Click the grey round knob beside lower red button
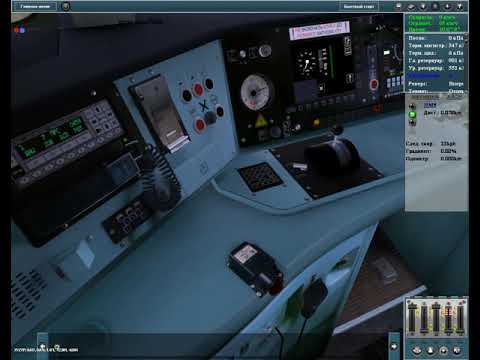Image resolution: width=480 pixels, height=360 pixels. [210, 117]
